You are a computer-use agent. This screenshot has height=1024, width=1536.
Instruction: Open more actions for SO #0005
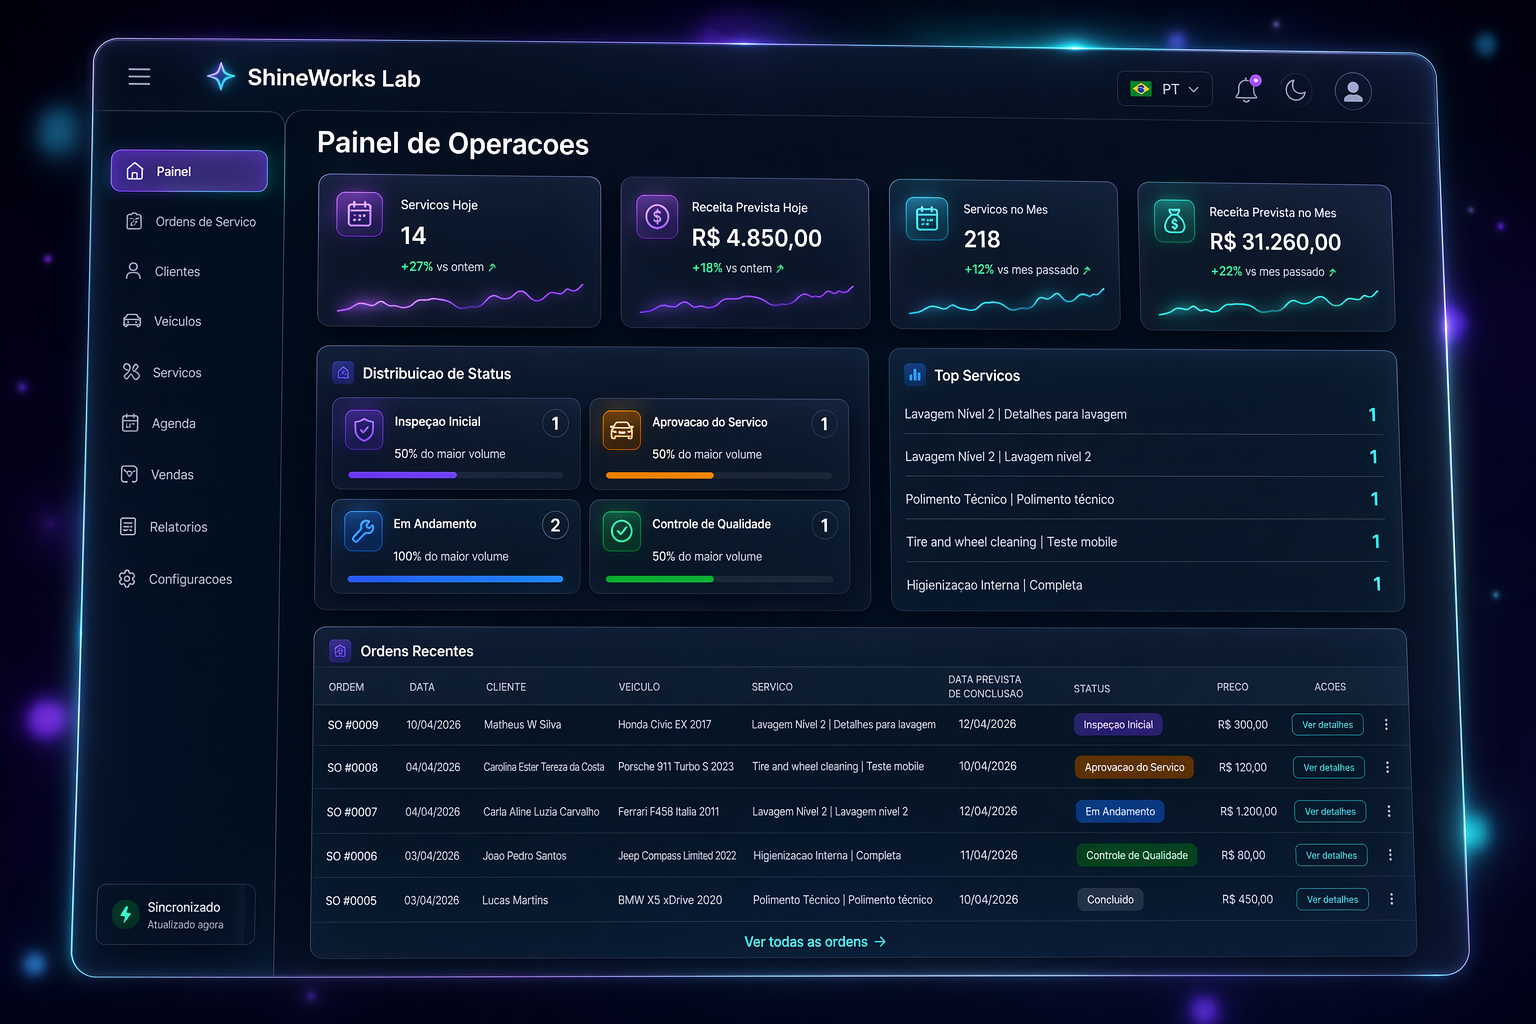point(1391,899)
